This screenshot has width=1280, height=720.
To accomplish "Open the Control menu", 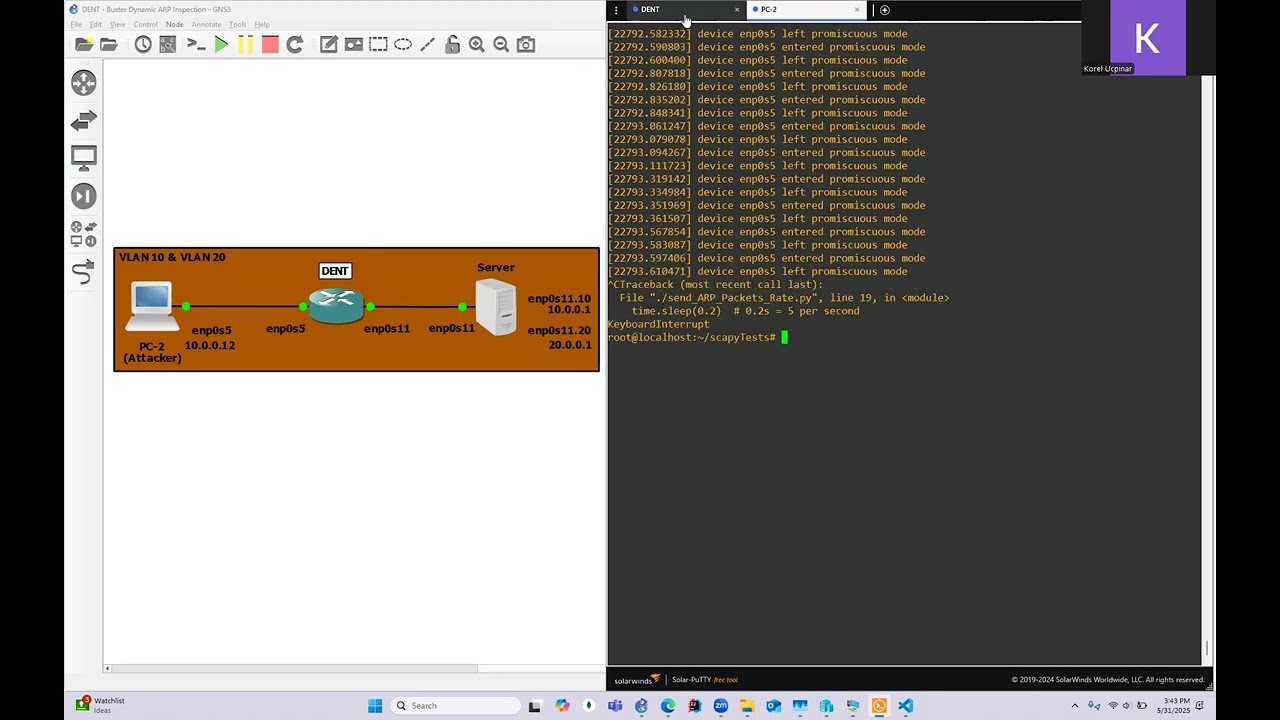I will [145, 24].
